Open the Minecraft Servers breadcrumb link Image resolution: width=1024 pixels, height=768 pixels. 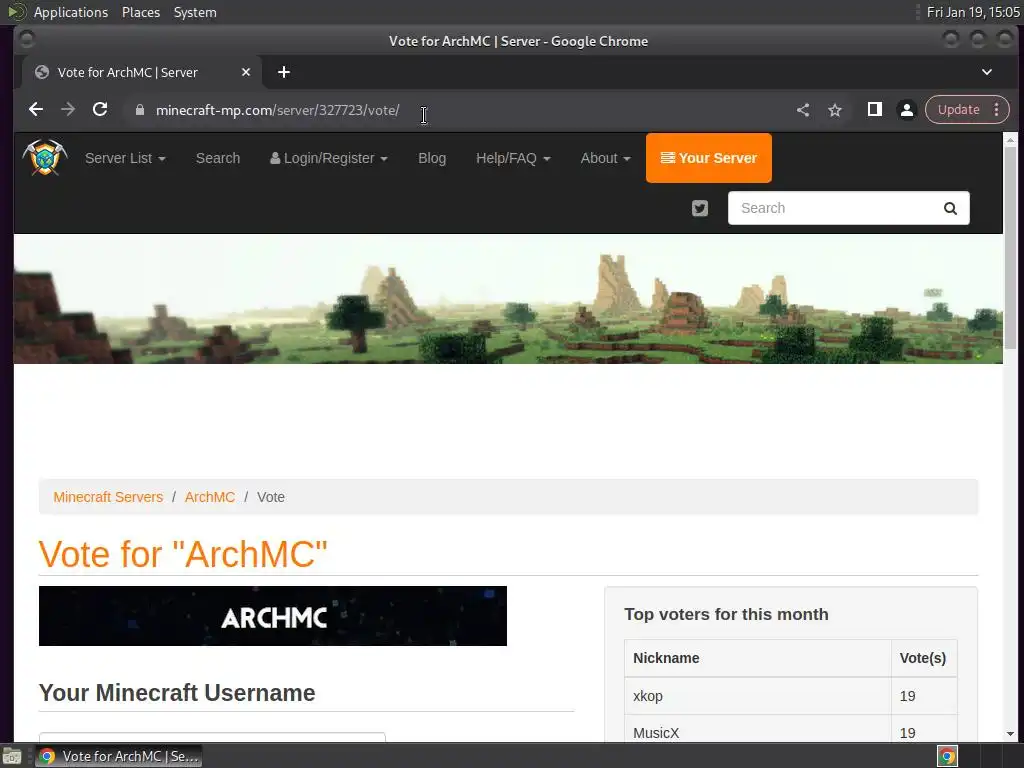click(x=108, y=497)
